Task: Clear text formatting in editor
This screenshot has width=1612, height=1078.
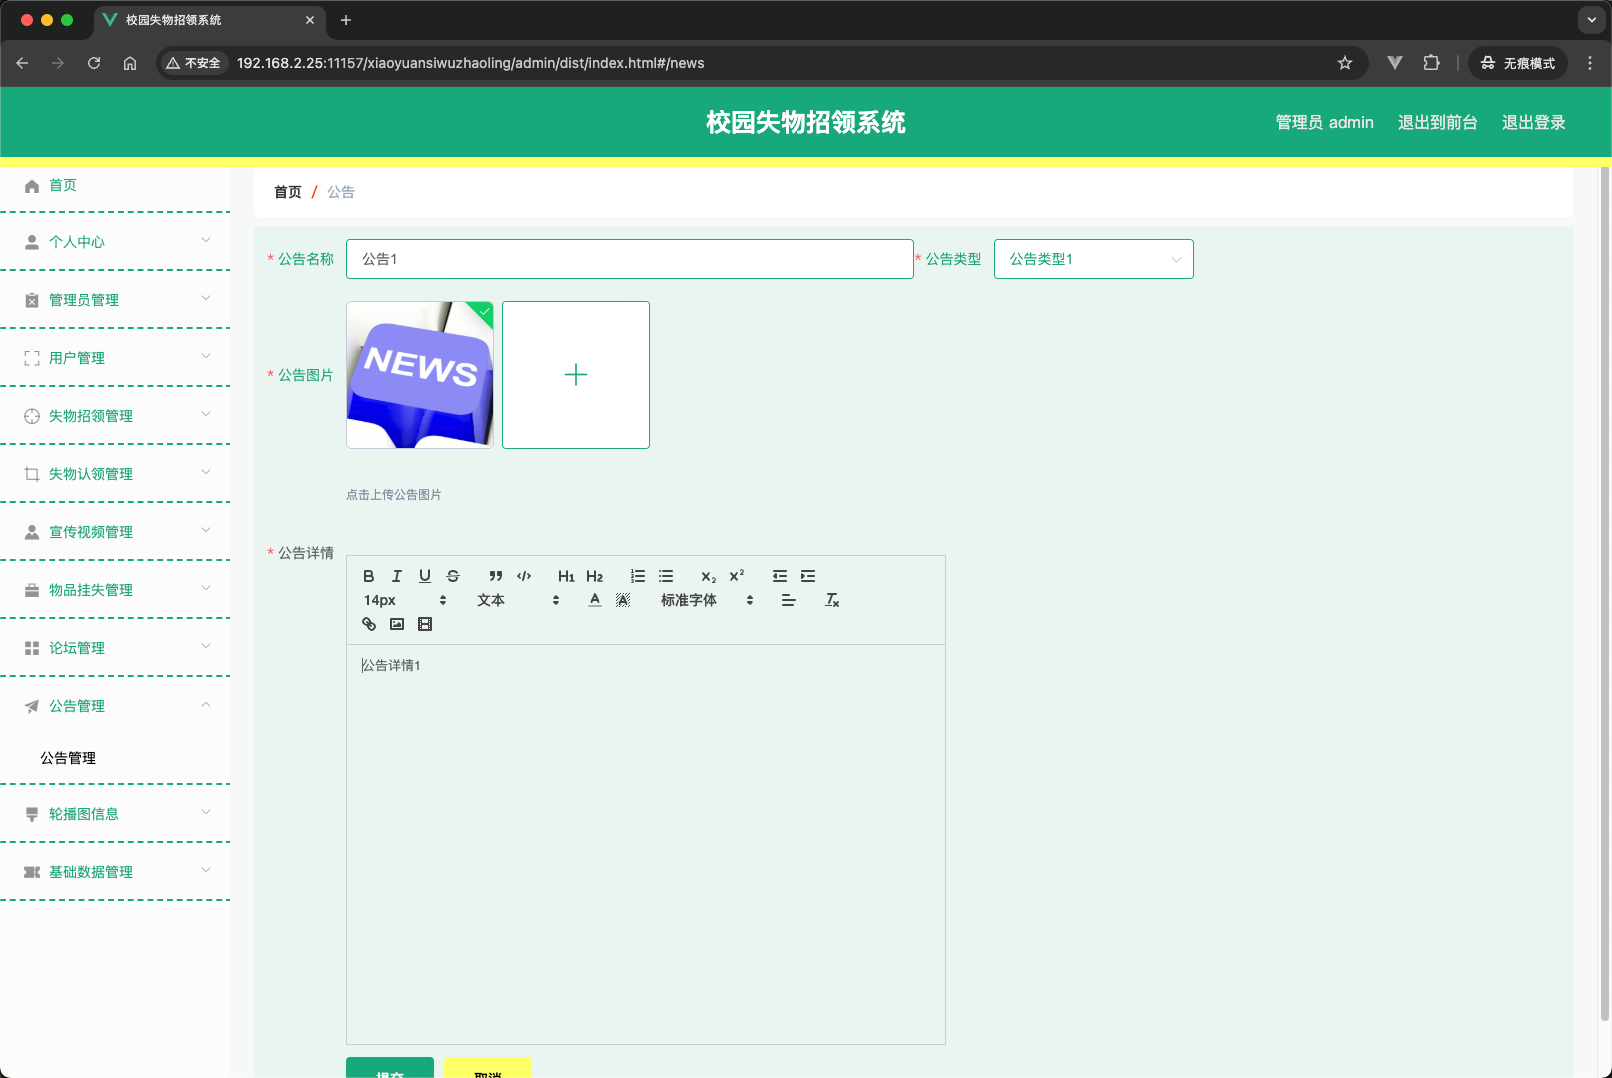Action: [x=832, y=600]
